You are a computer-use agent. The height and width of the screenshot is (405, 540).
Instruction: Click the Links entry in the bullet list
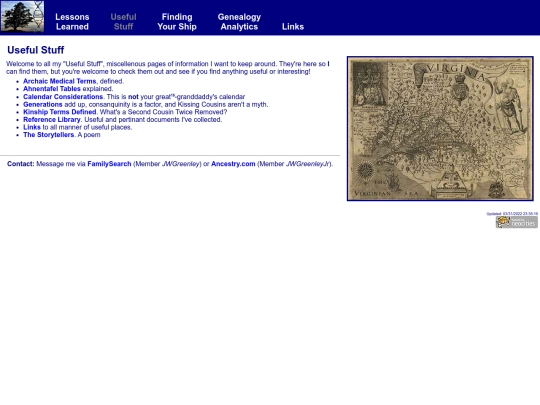[32, 127]
